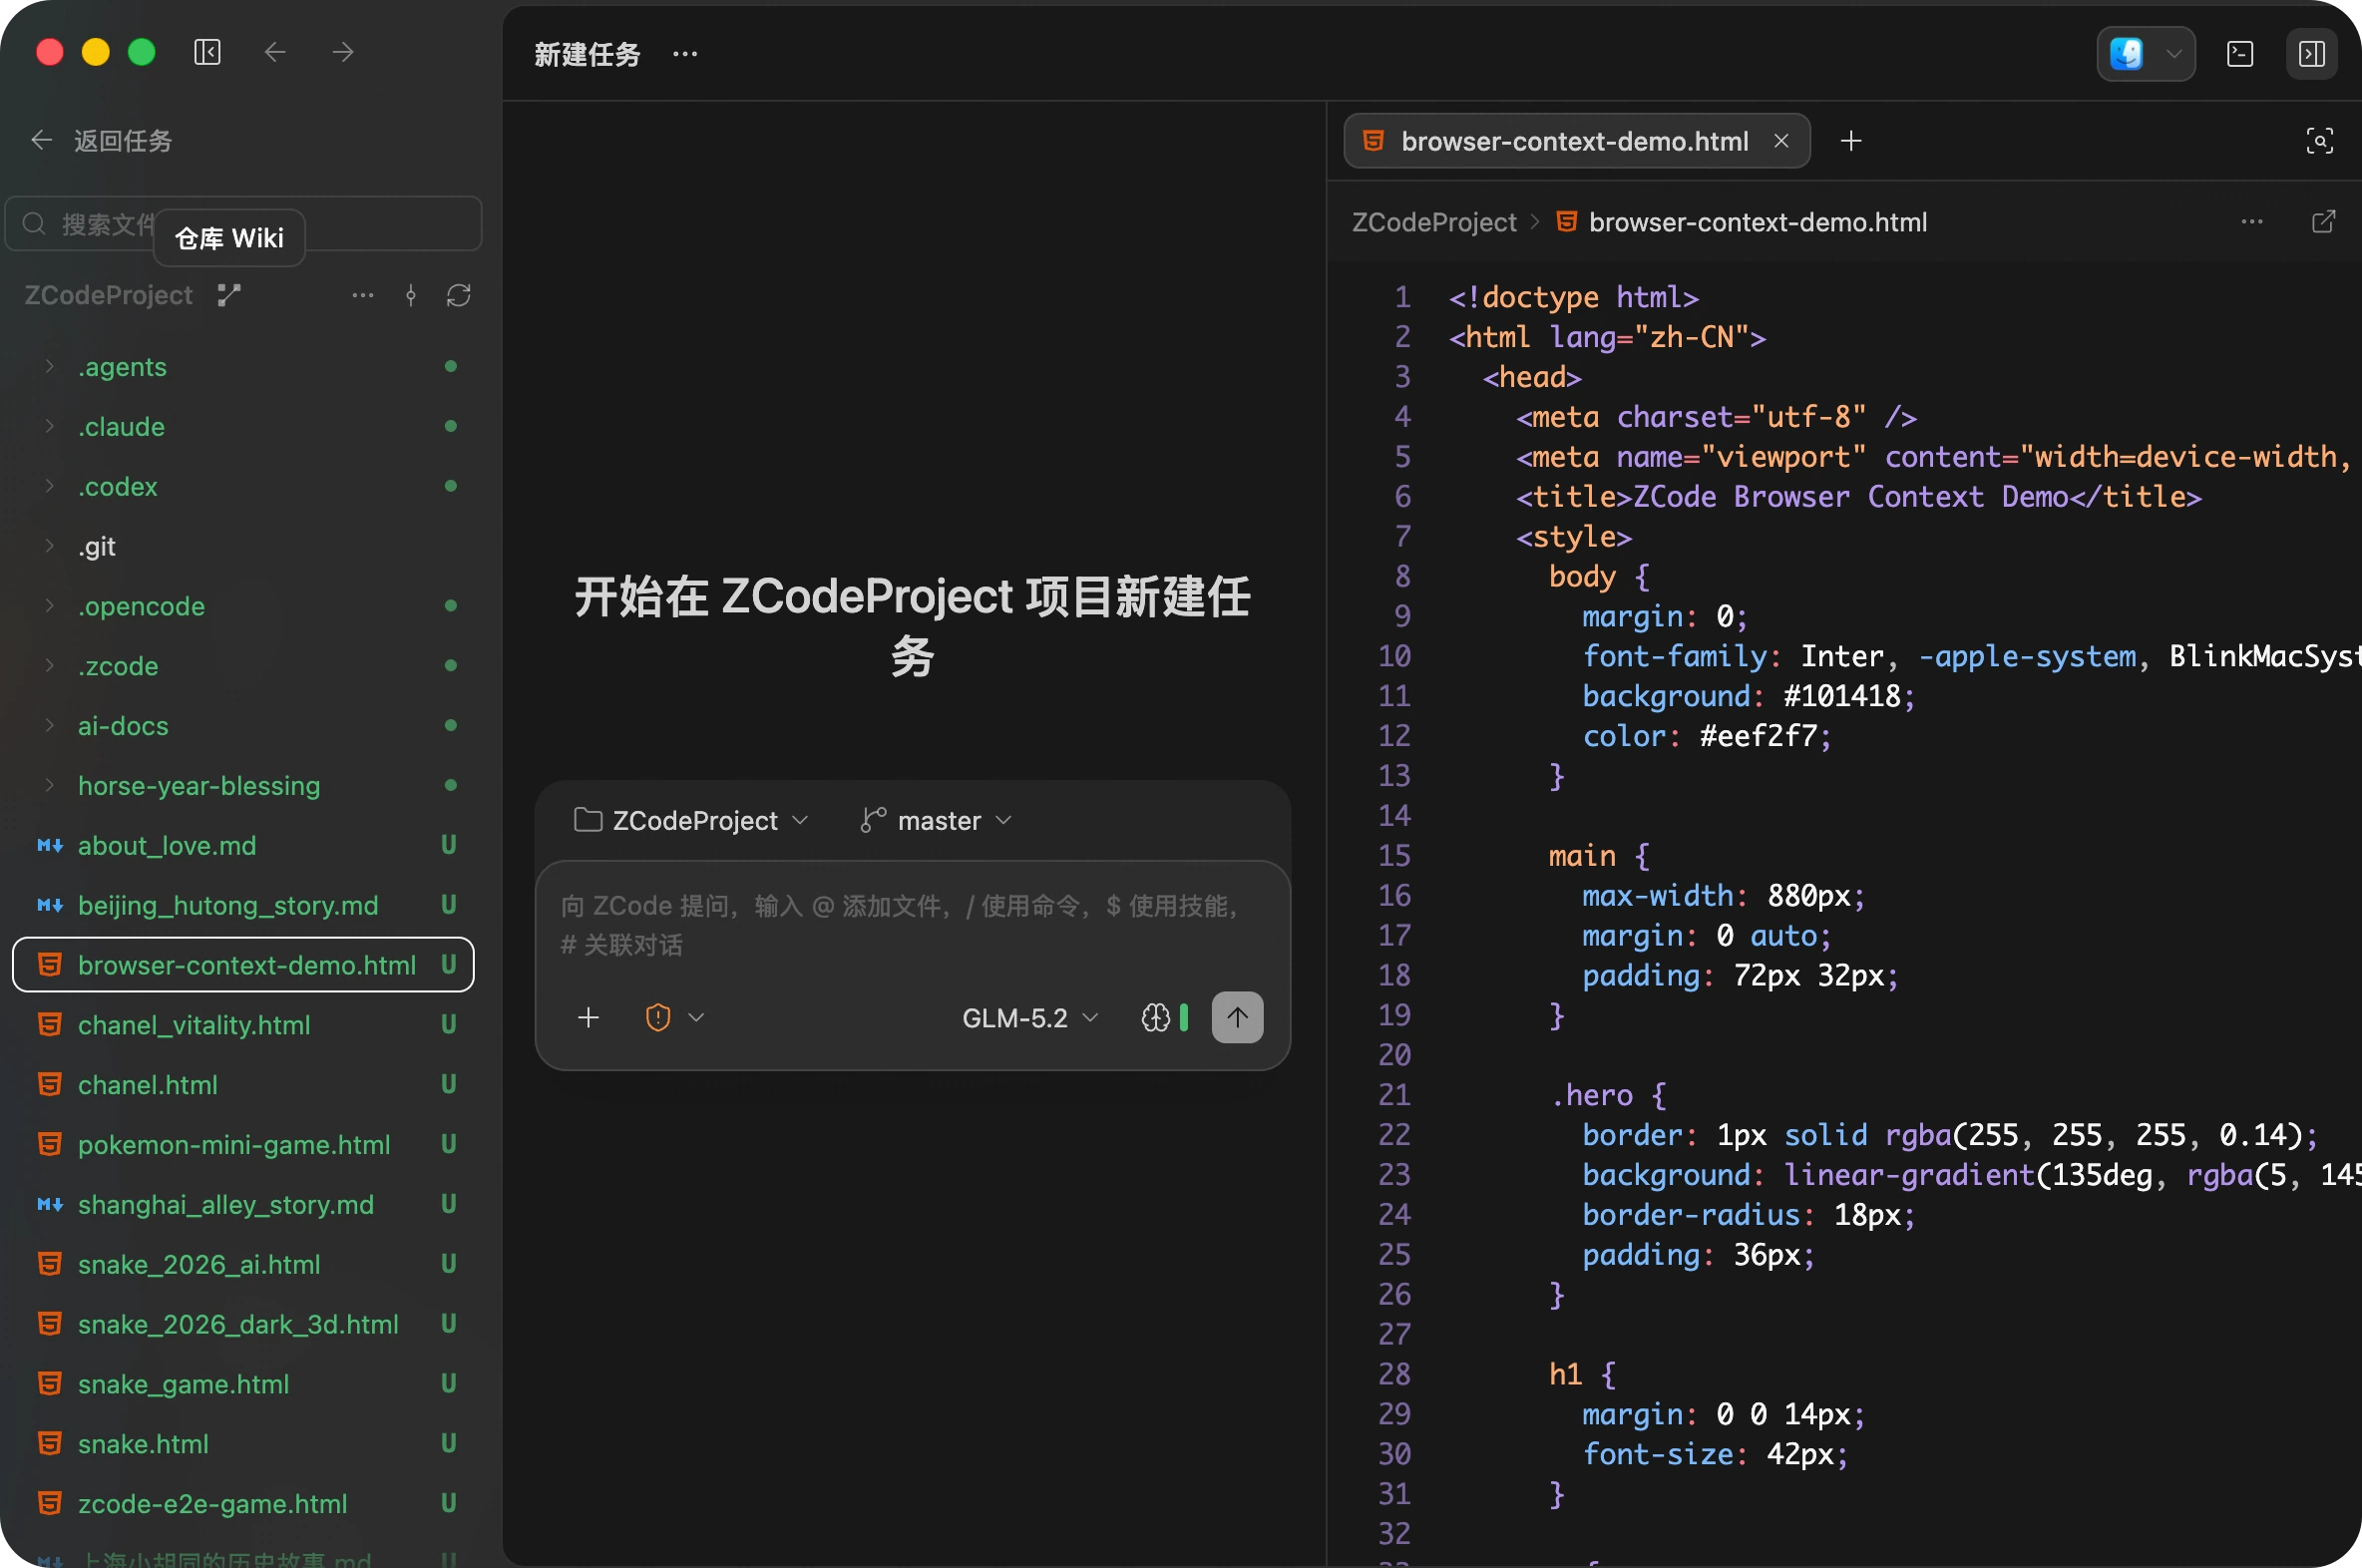The width and height of the screenshot is (2362, 1568).
Task: Open pokemon-mini-game.html file
Action: tap(243, 1145)
